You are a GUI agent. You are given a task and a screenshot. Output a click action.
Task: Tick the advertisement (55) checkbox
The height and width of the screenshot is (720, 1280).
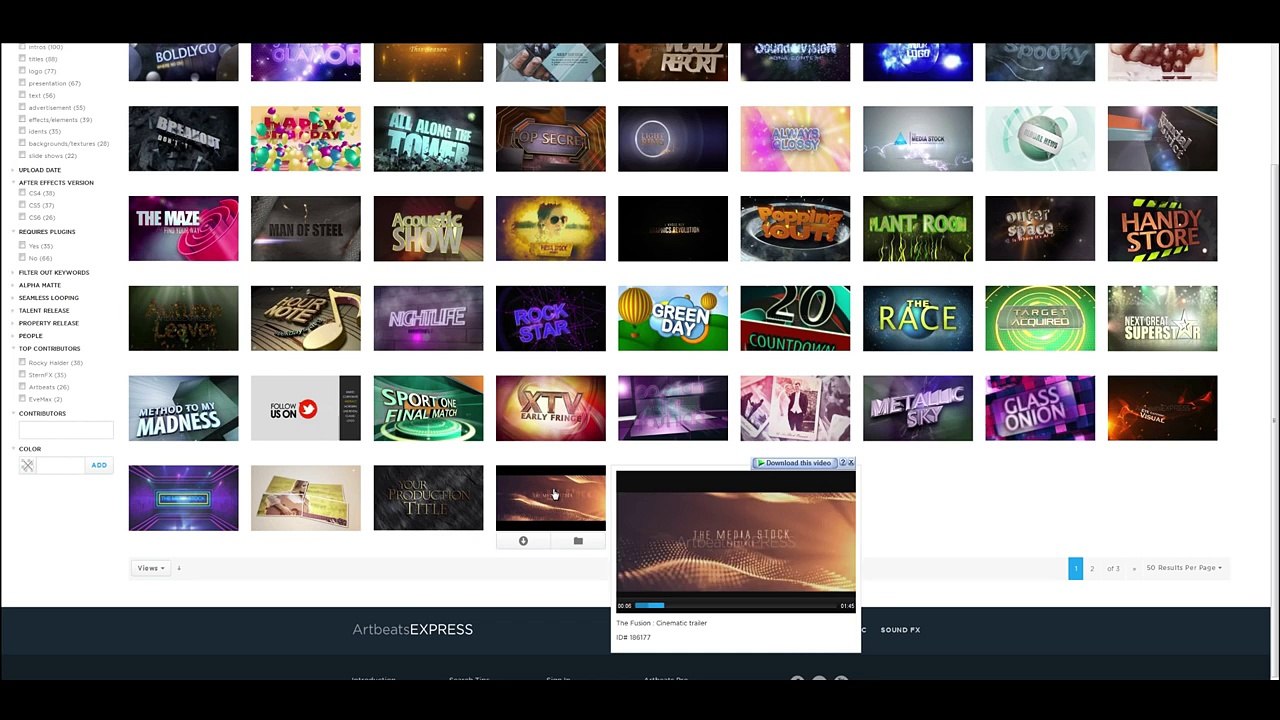23,107
